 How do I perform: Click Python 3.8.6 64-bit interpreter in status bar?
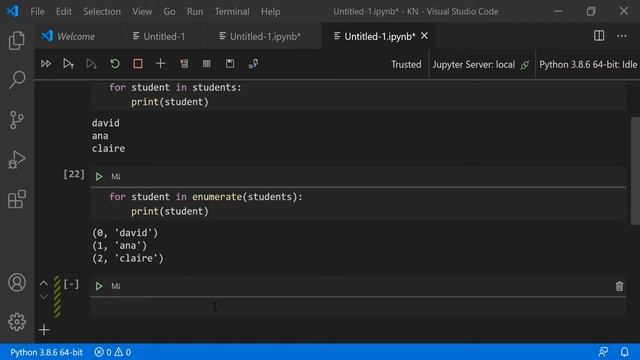[46, 352]
